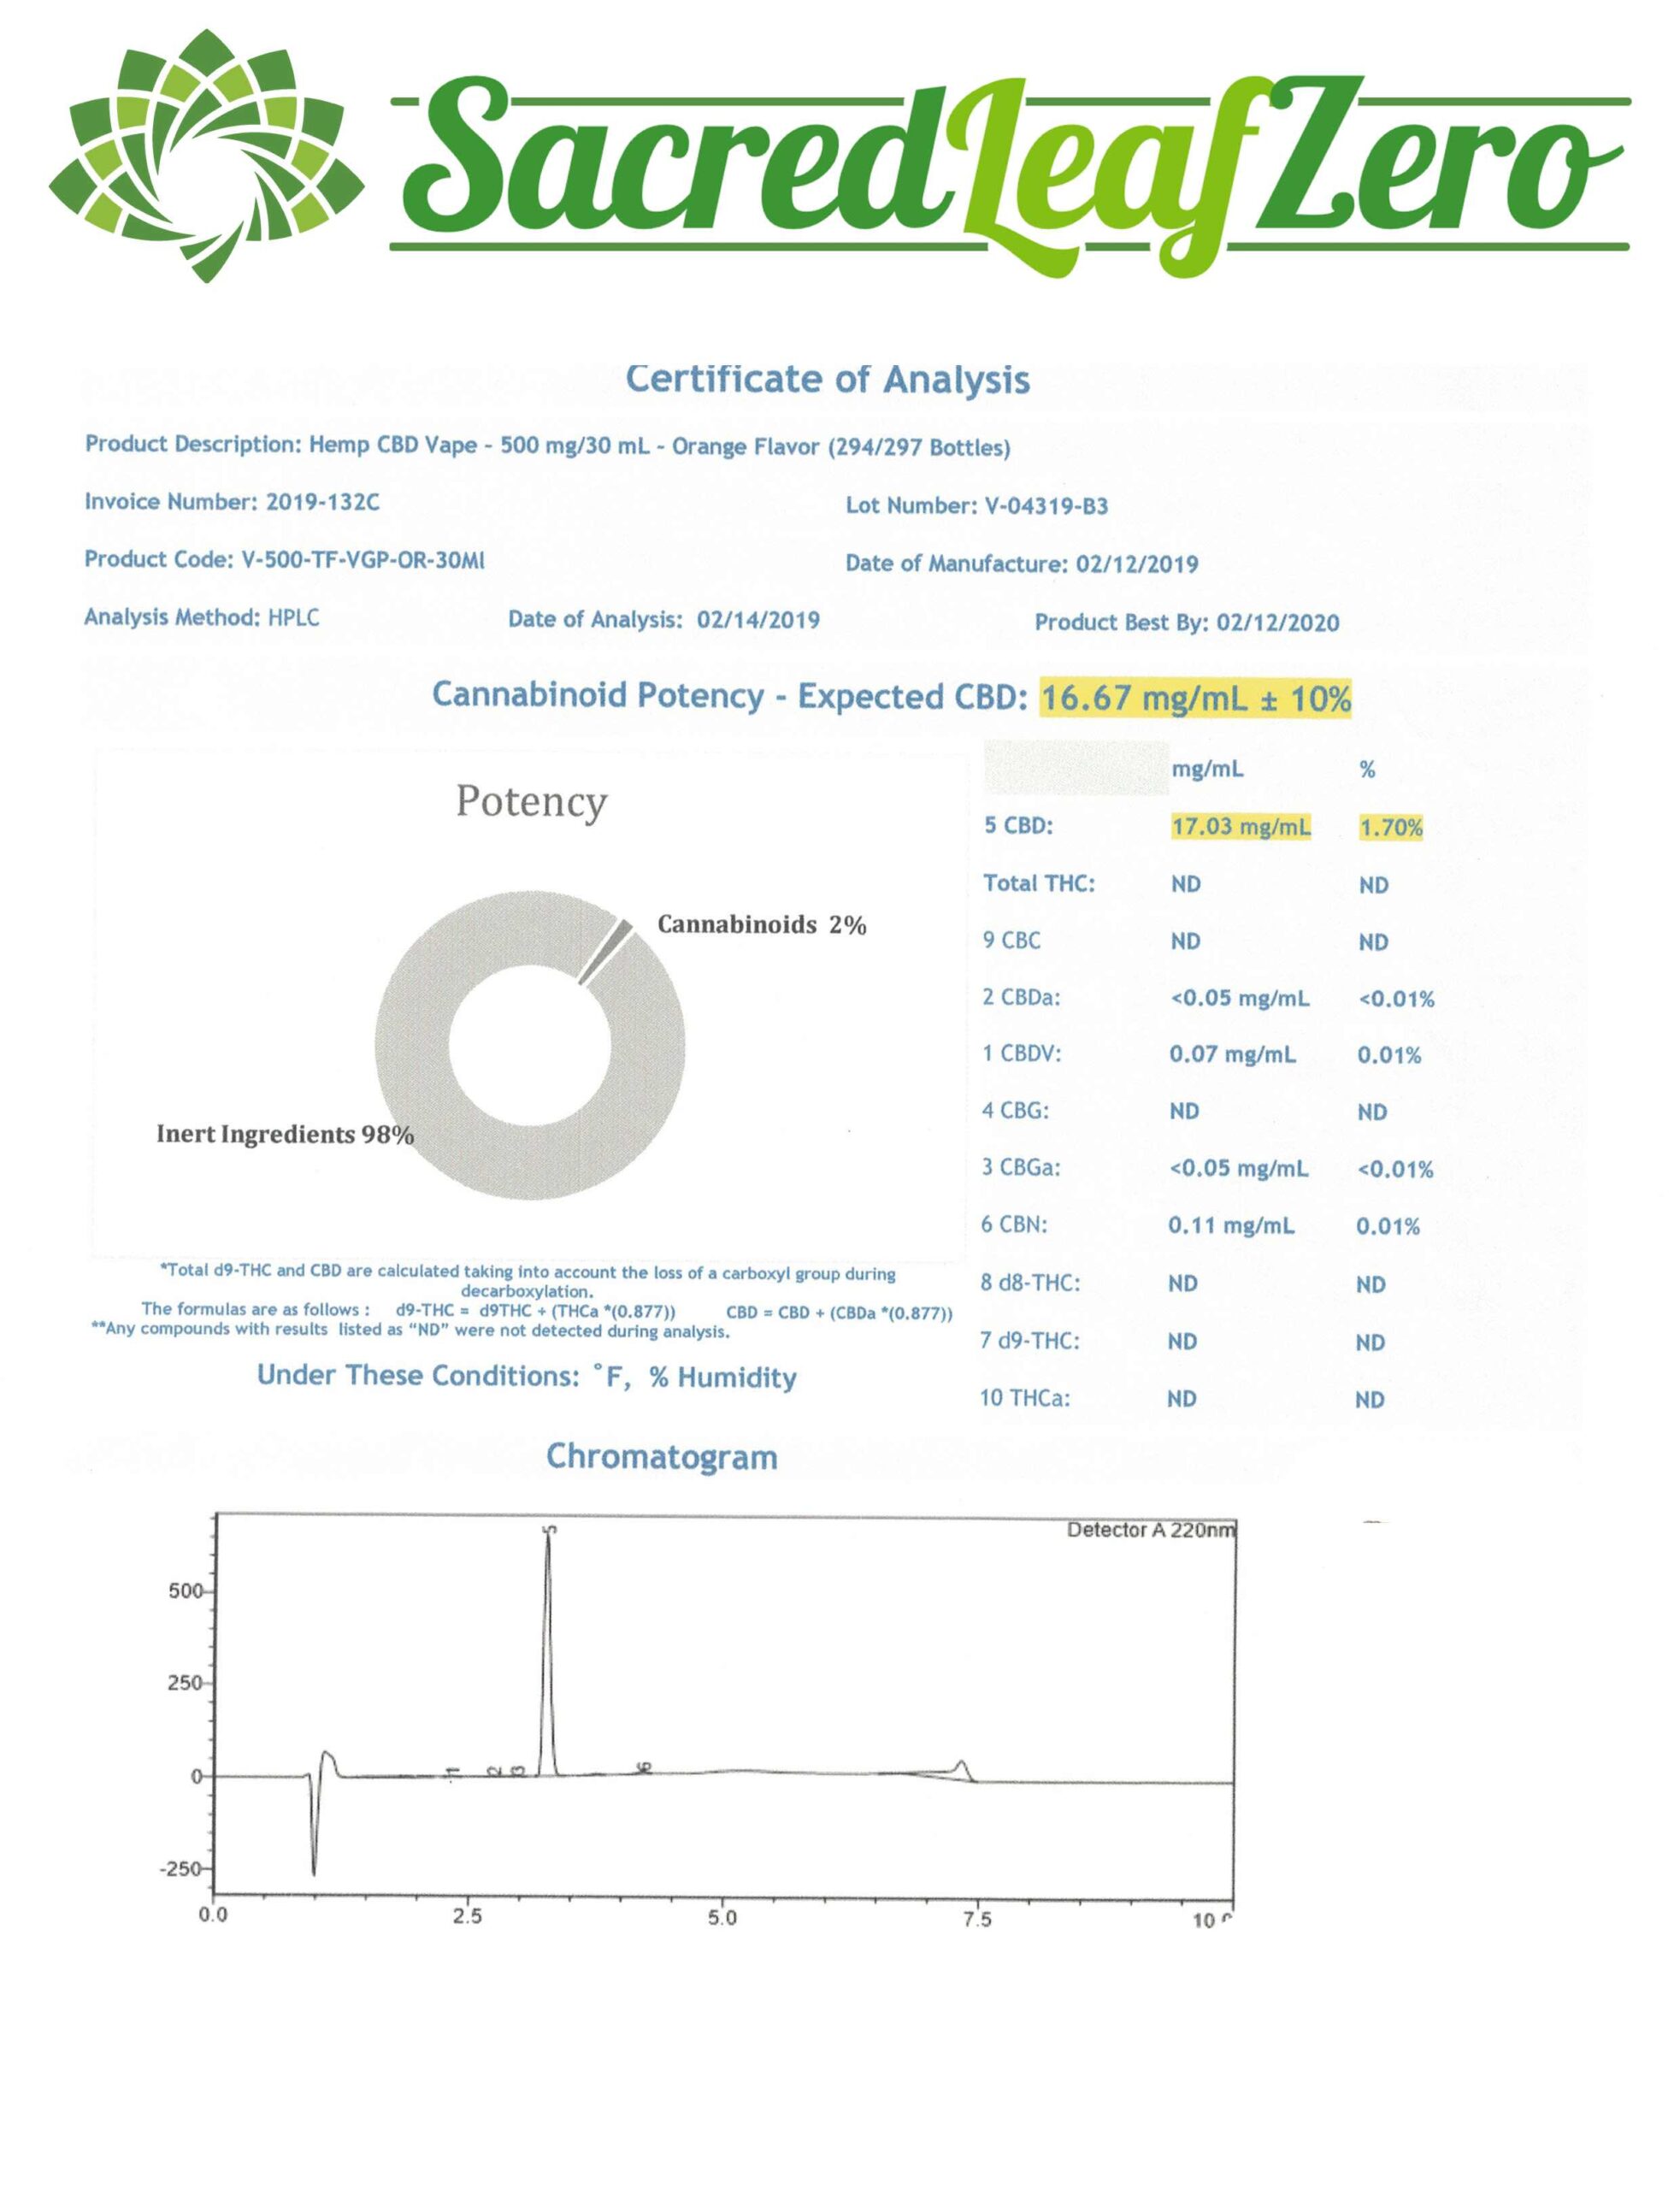Click the Product Best By 02/12/2020 text

pos(1186,623)
